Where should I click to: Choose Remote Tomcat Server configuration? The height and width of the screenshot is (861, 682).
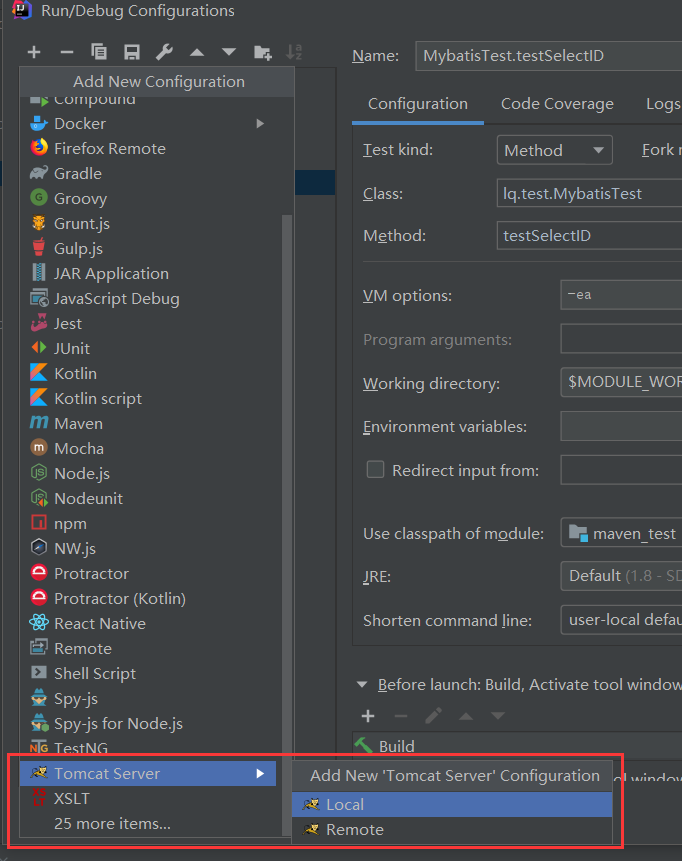[x=452, y=829]
